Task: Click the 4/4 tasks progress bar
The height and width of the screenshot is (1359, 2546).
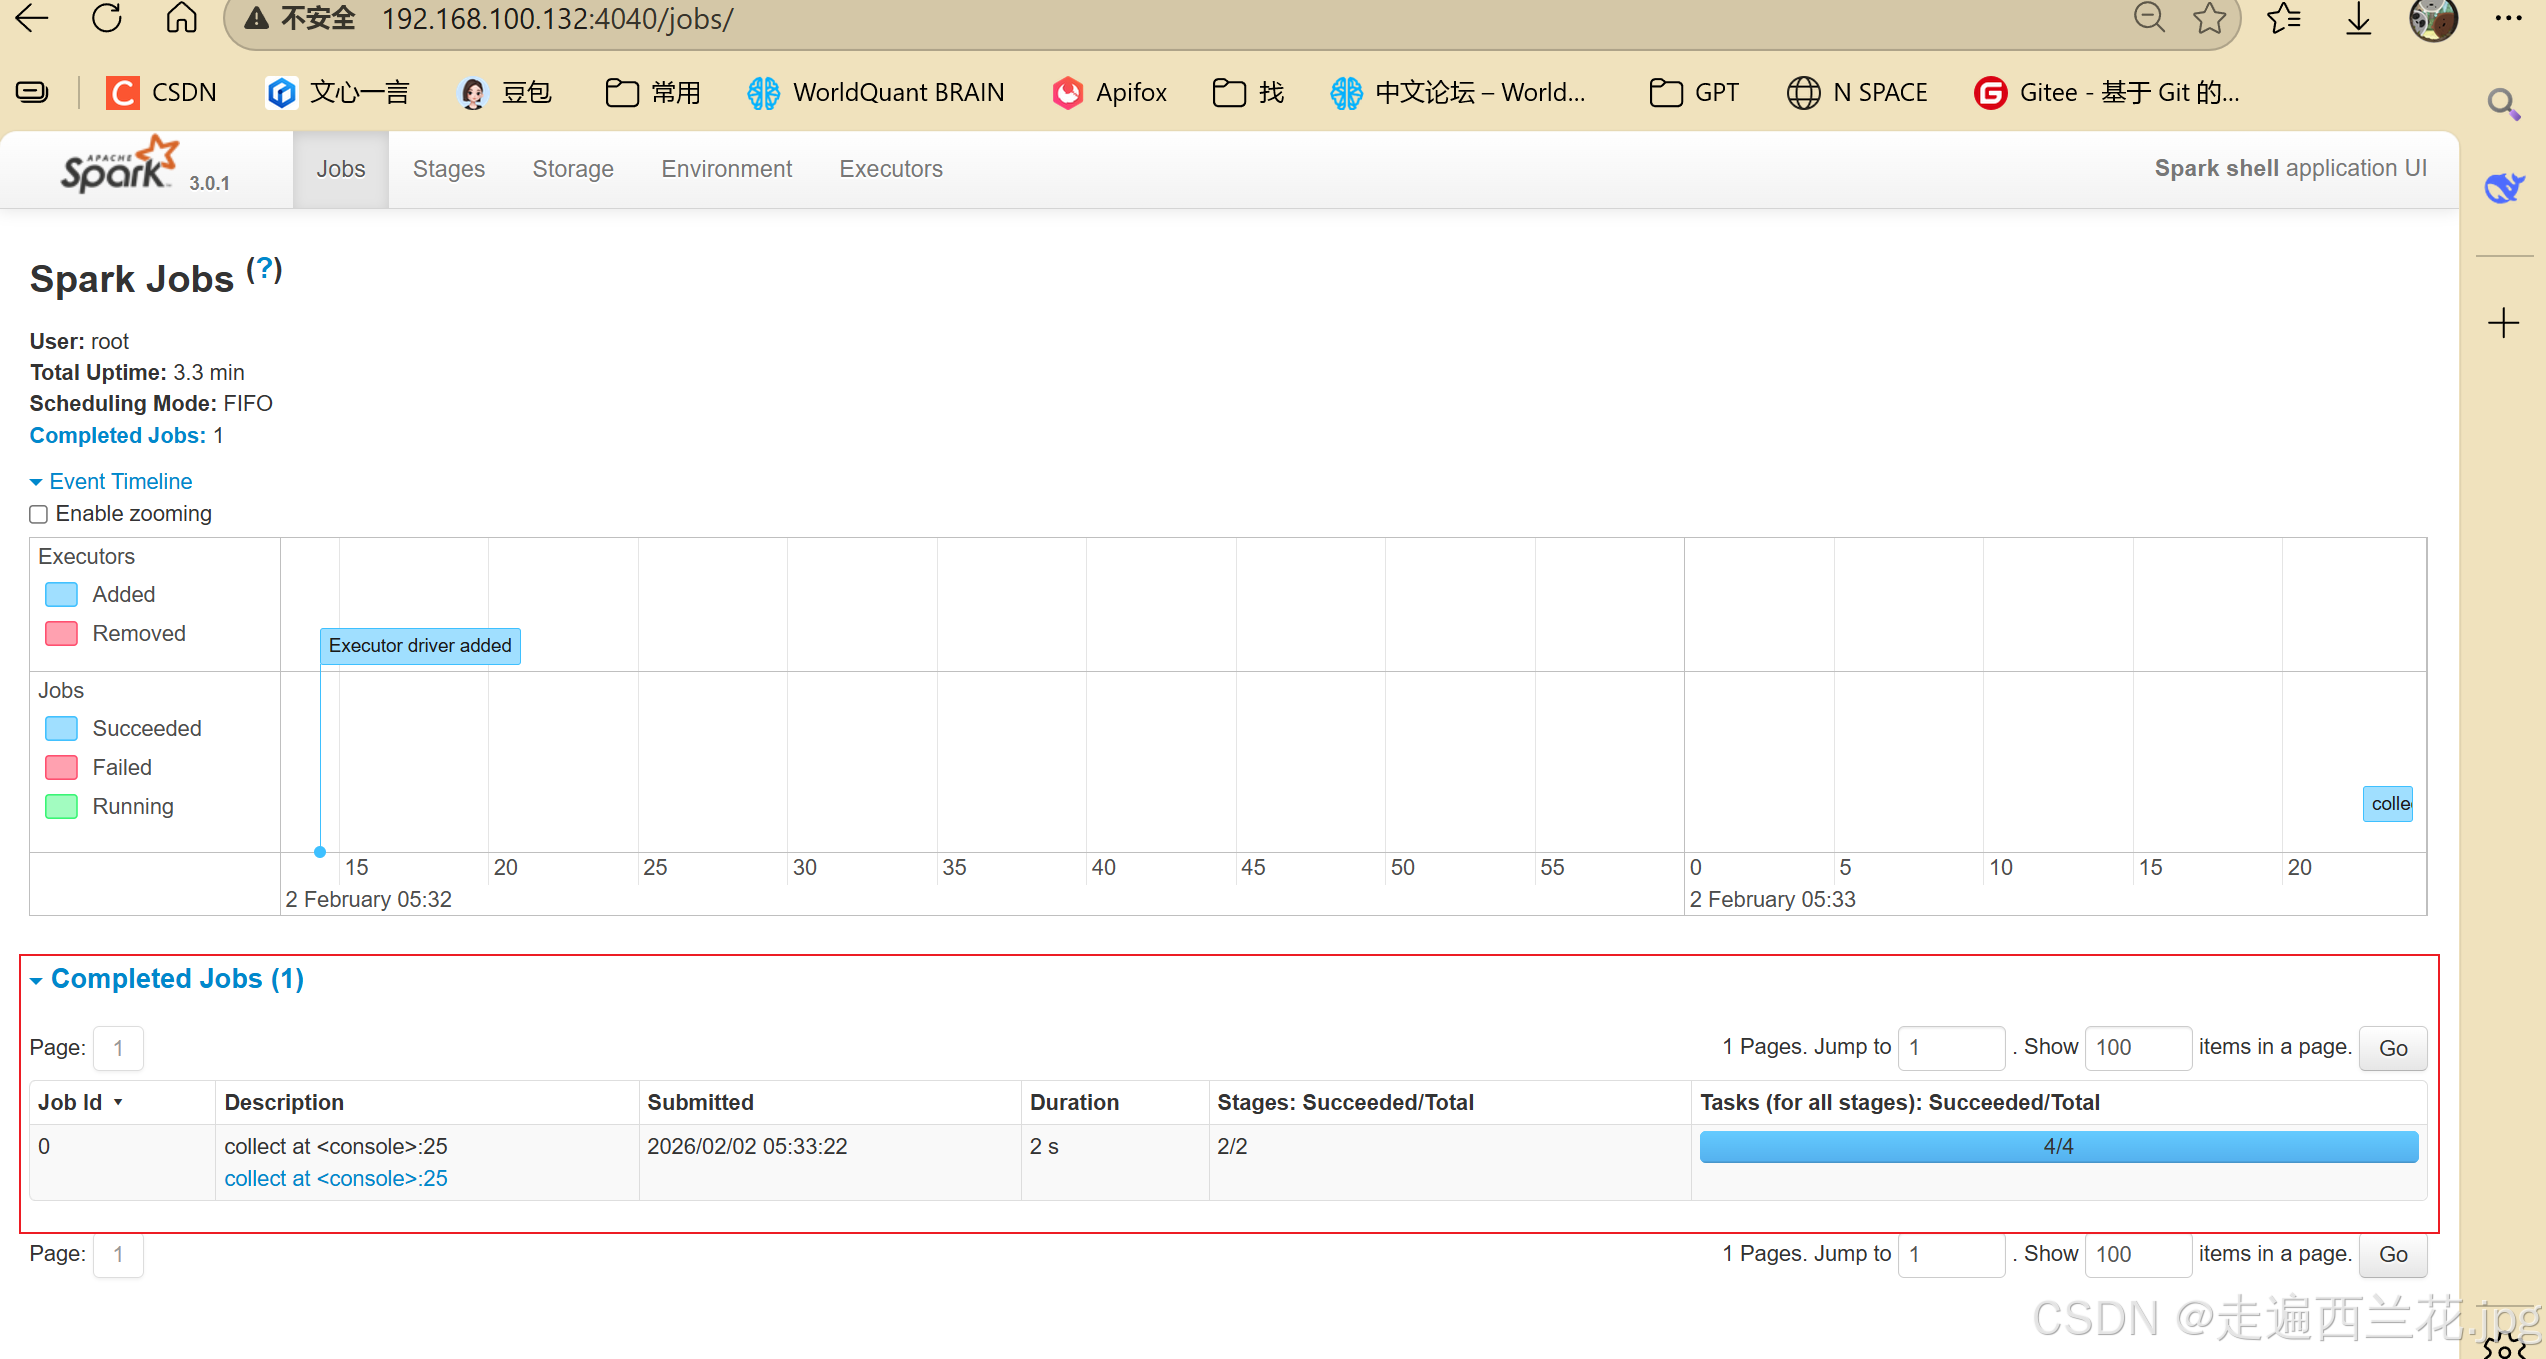Action: tap(2058, 1147)
